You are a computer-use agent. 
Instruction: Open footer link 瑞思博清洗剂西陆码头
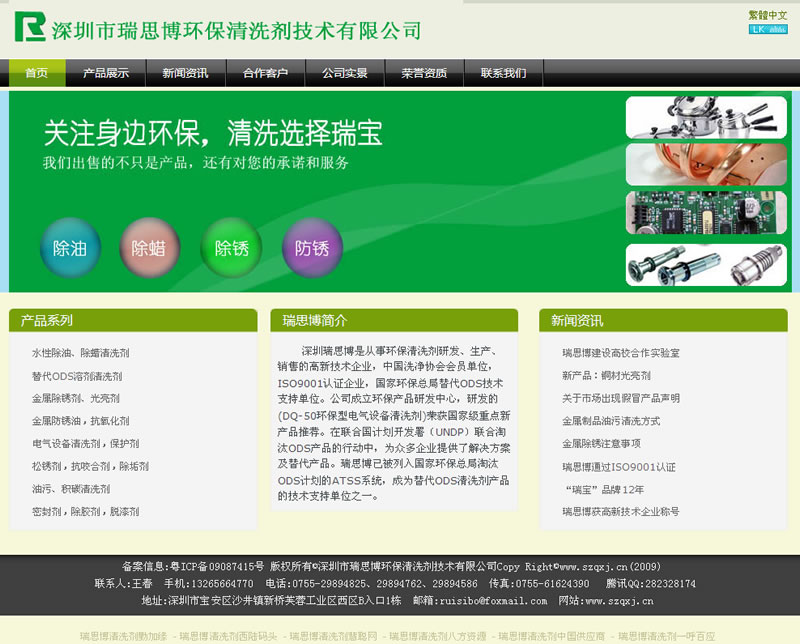(x=228, y=636)
